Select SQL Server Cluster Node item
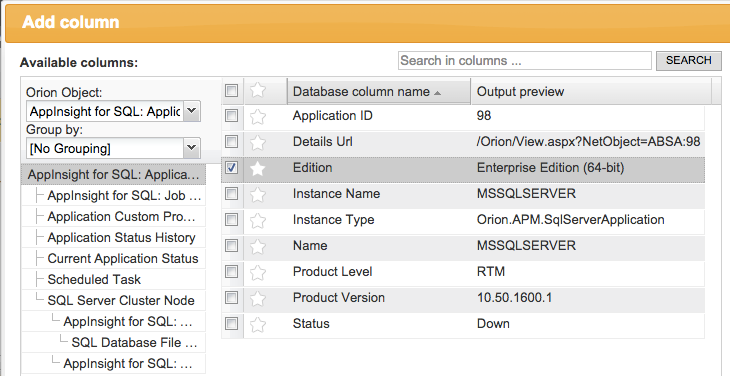730x376 pixels. (x=121, y=301)
